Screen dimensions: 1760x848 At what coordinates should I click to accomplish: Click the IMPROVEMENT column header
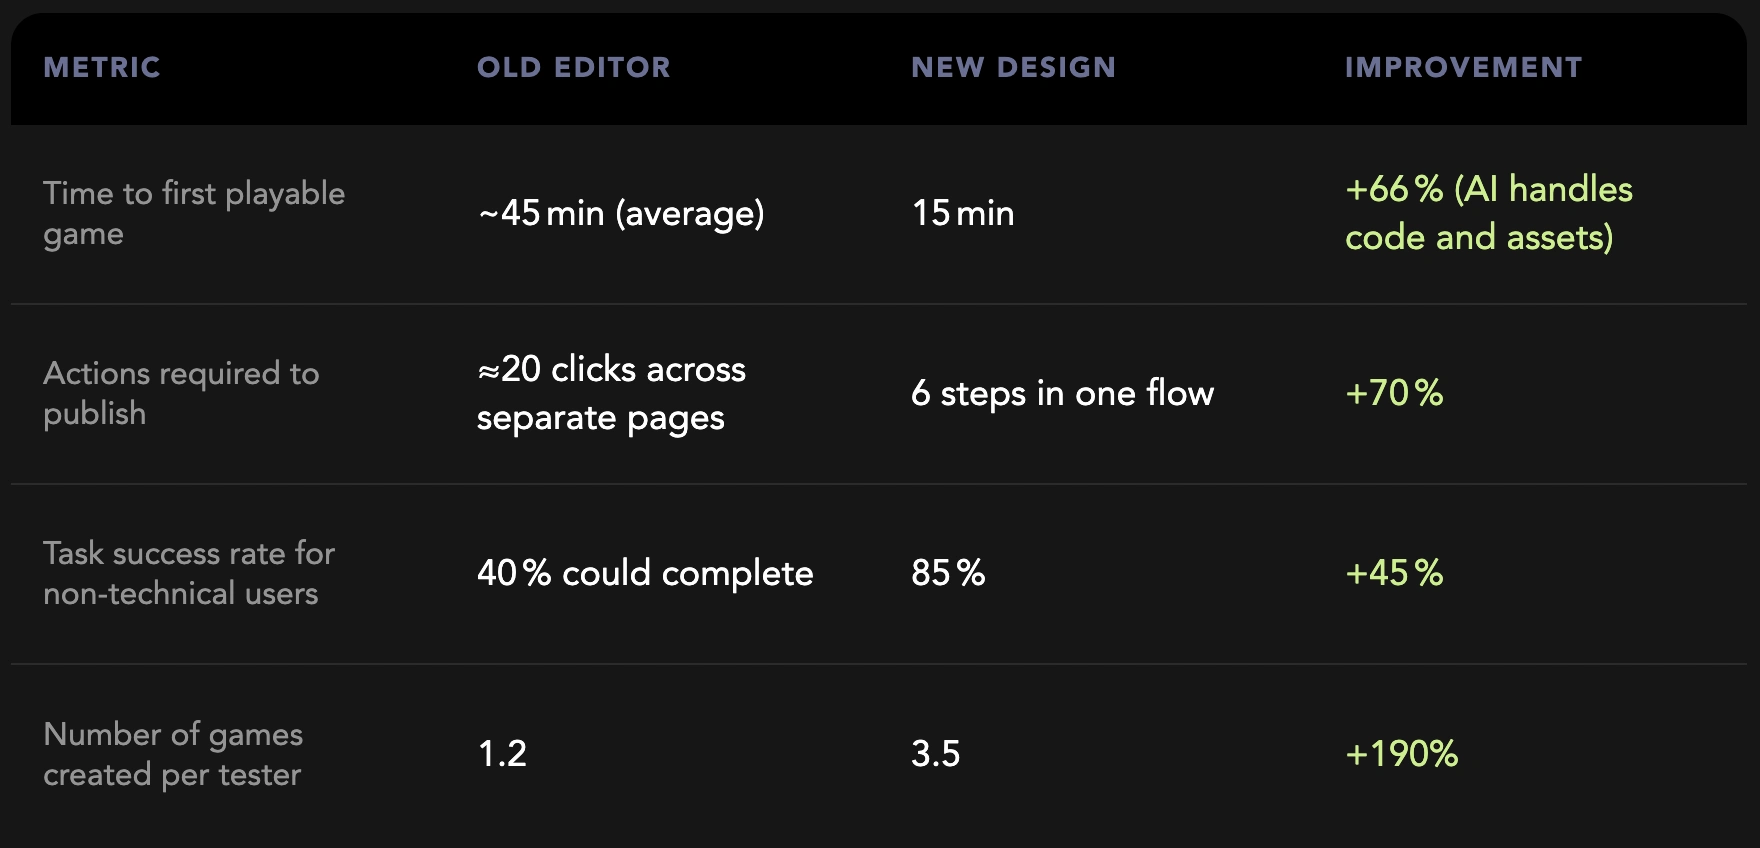coord(1463,67)
